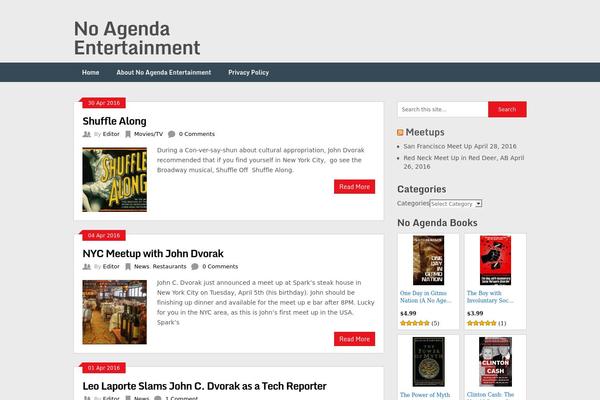This screenshot has width=600, height=400.
Task: Click the $3.99 price text
Action: click(475, 313)
